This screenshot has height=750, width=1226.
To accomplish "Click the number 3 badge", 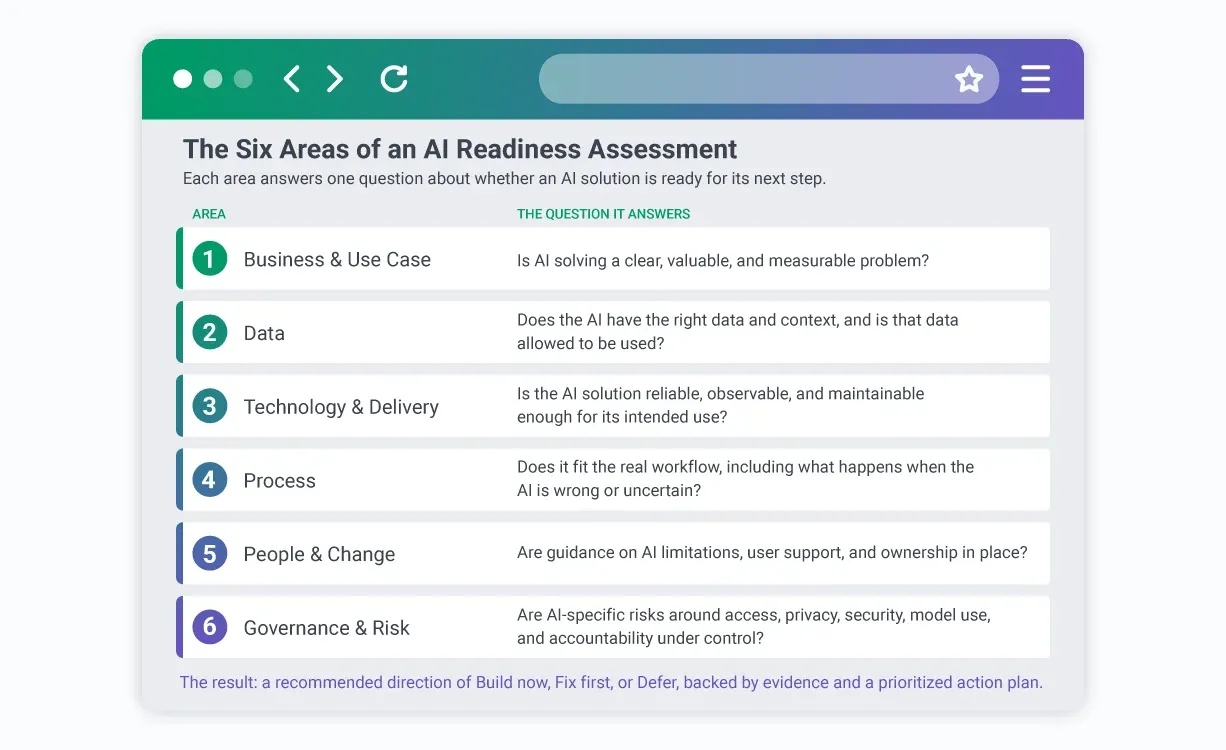I will [209, 407].
